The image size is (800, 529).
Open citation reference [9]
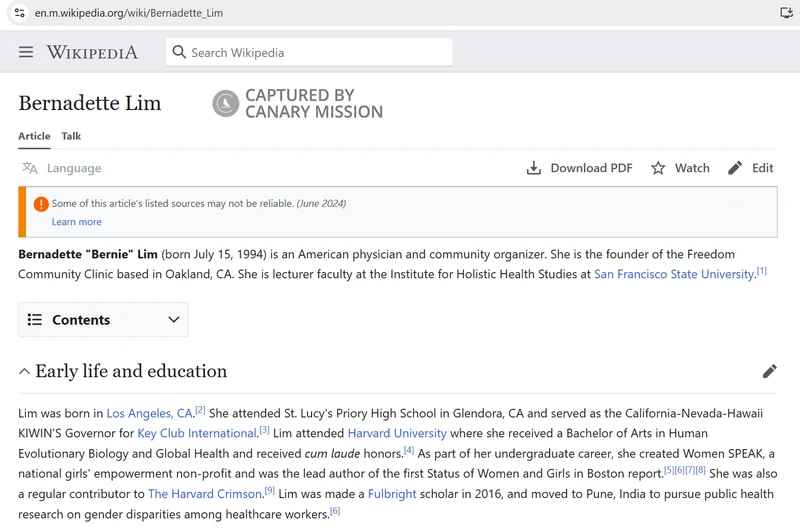click(x=270, y=491)
